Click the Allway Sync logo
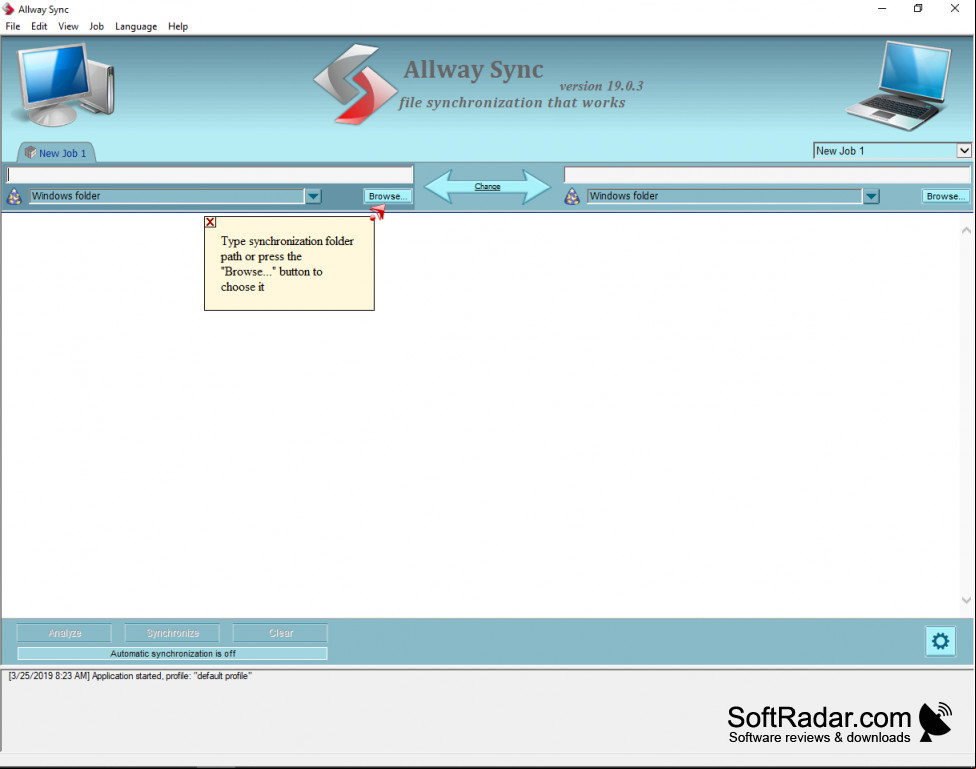 click(x=355, y=83)
